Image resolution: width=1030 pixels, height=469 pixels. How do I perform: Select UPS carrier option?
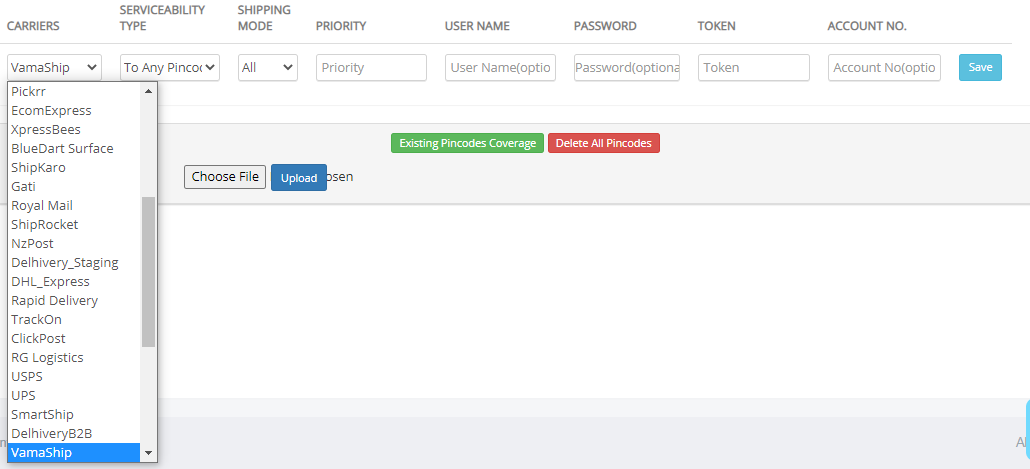point(74,396)
